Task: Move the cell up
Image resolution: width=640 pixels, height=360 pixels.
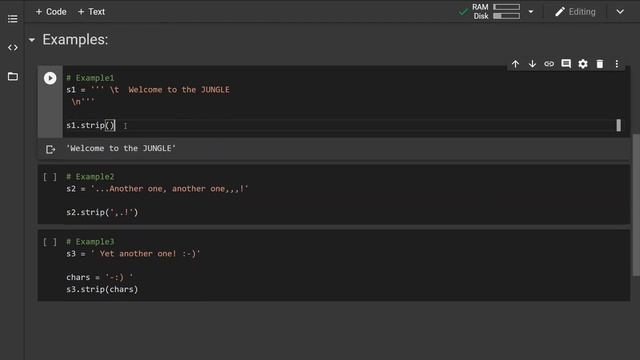Action: click(x=516, y=64)
